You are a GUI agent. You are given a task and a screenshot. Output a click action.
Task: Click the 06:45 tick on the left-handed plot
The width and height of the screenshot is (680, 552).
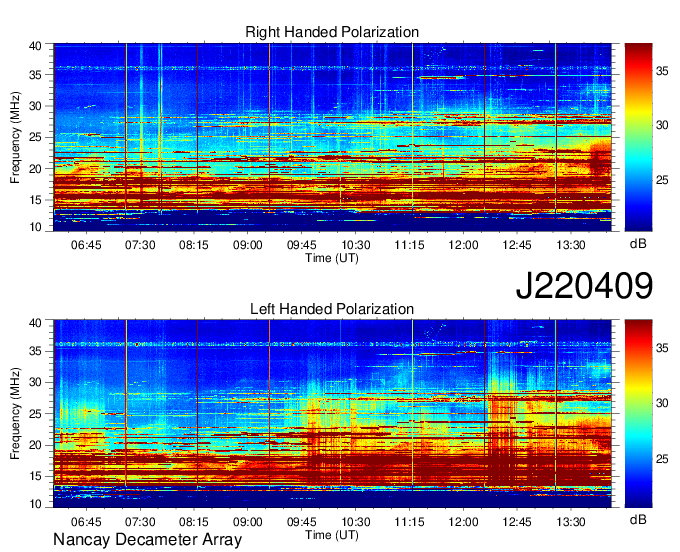86,522
